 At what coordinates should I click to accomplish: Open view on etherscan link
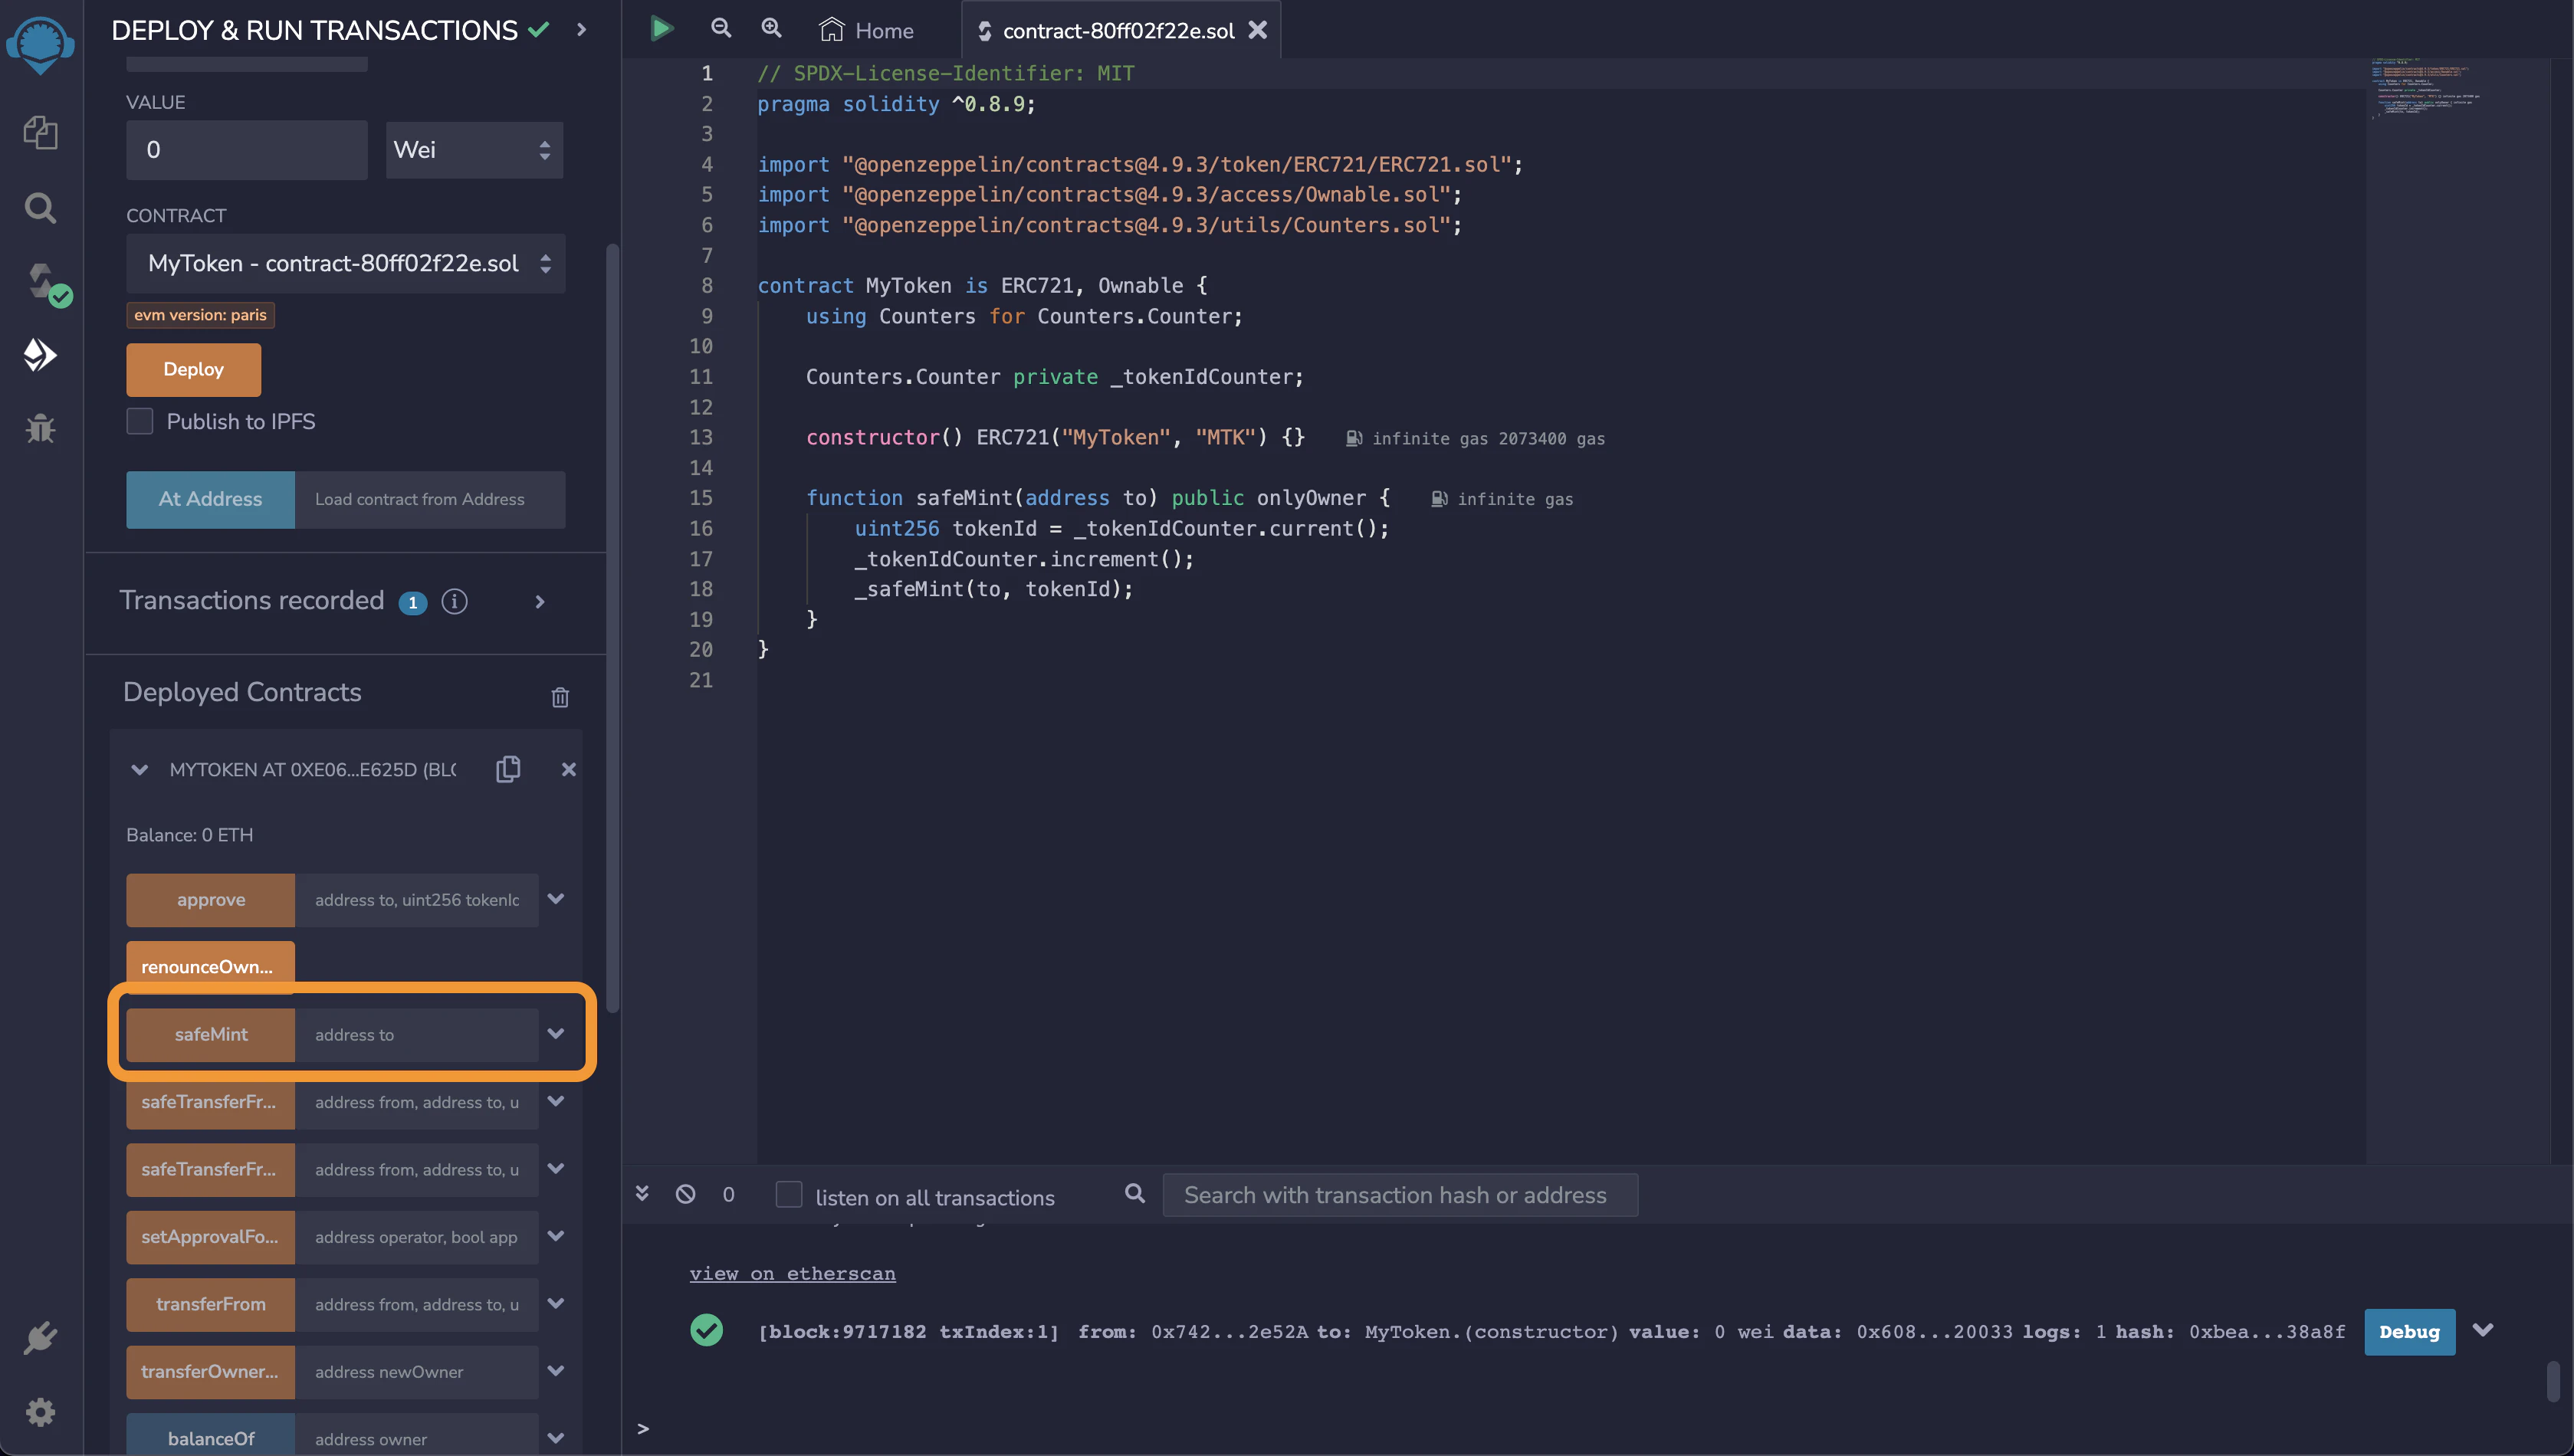791,1273
